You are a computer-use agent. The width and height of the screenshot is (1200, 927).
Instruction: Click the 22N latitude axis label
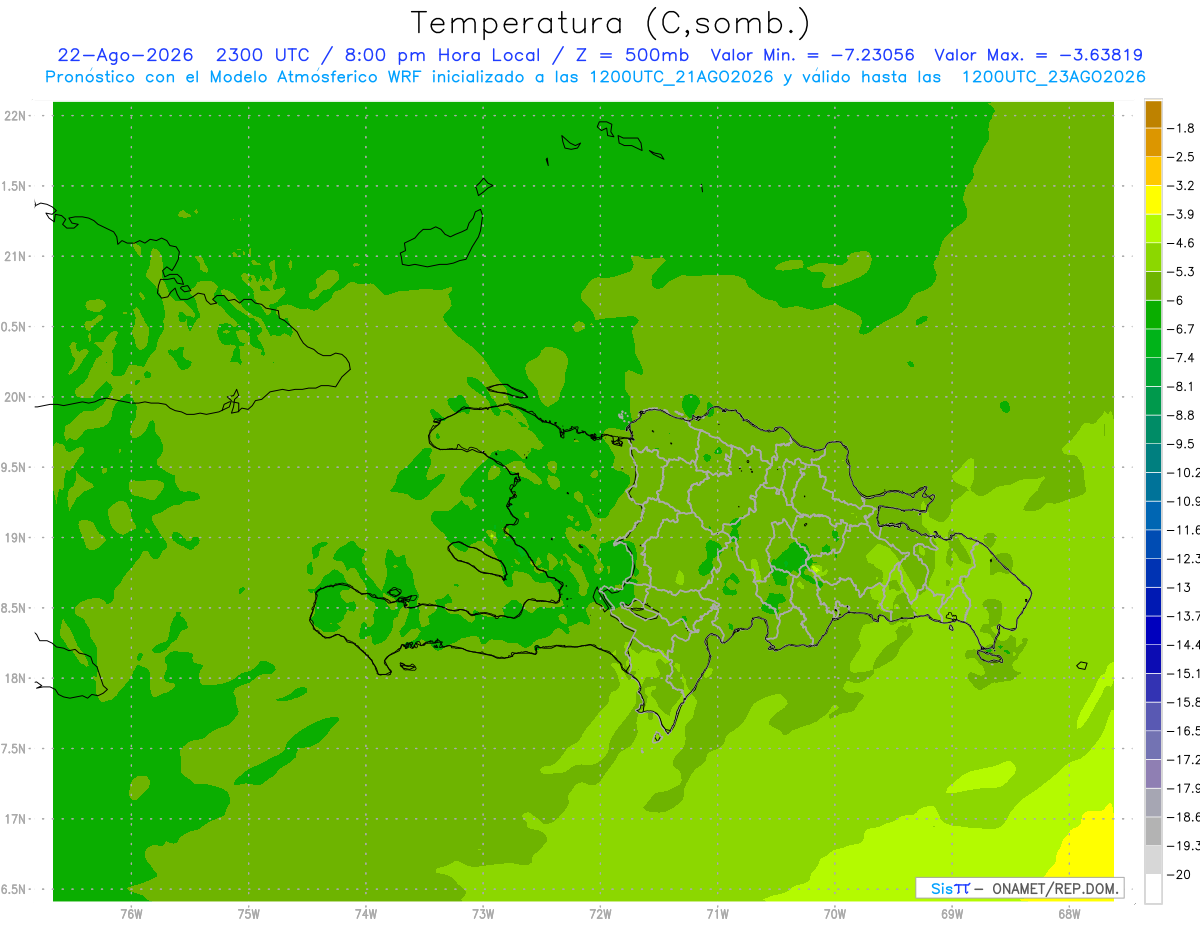click(16, 116)
